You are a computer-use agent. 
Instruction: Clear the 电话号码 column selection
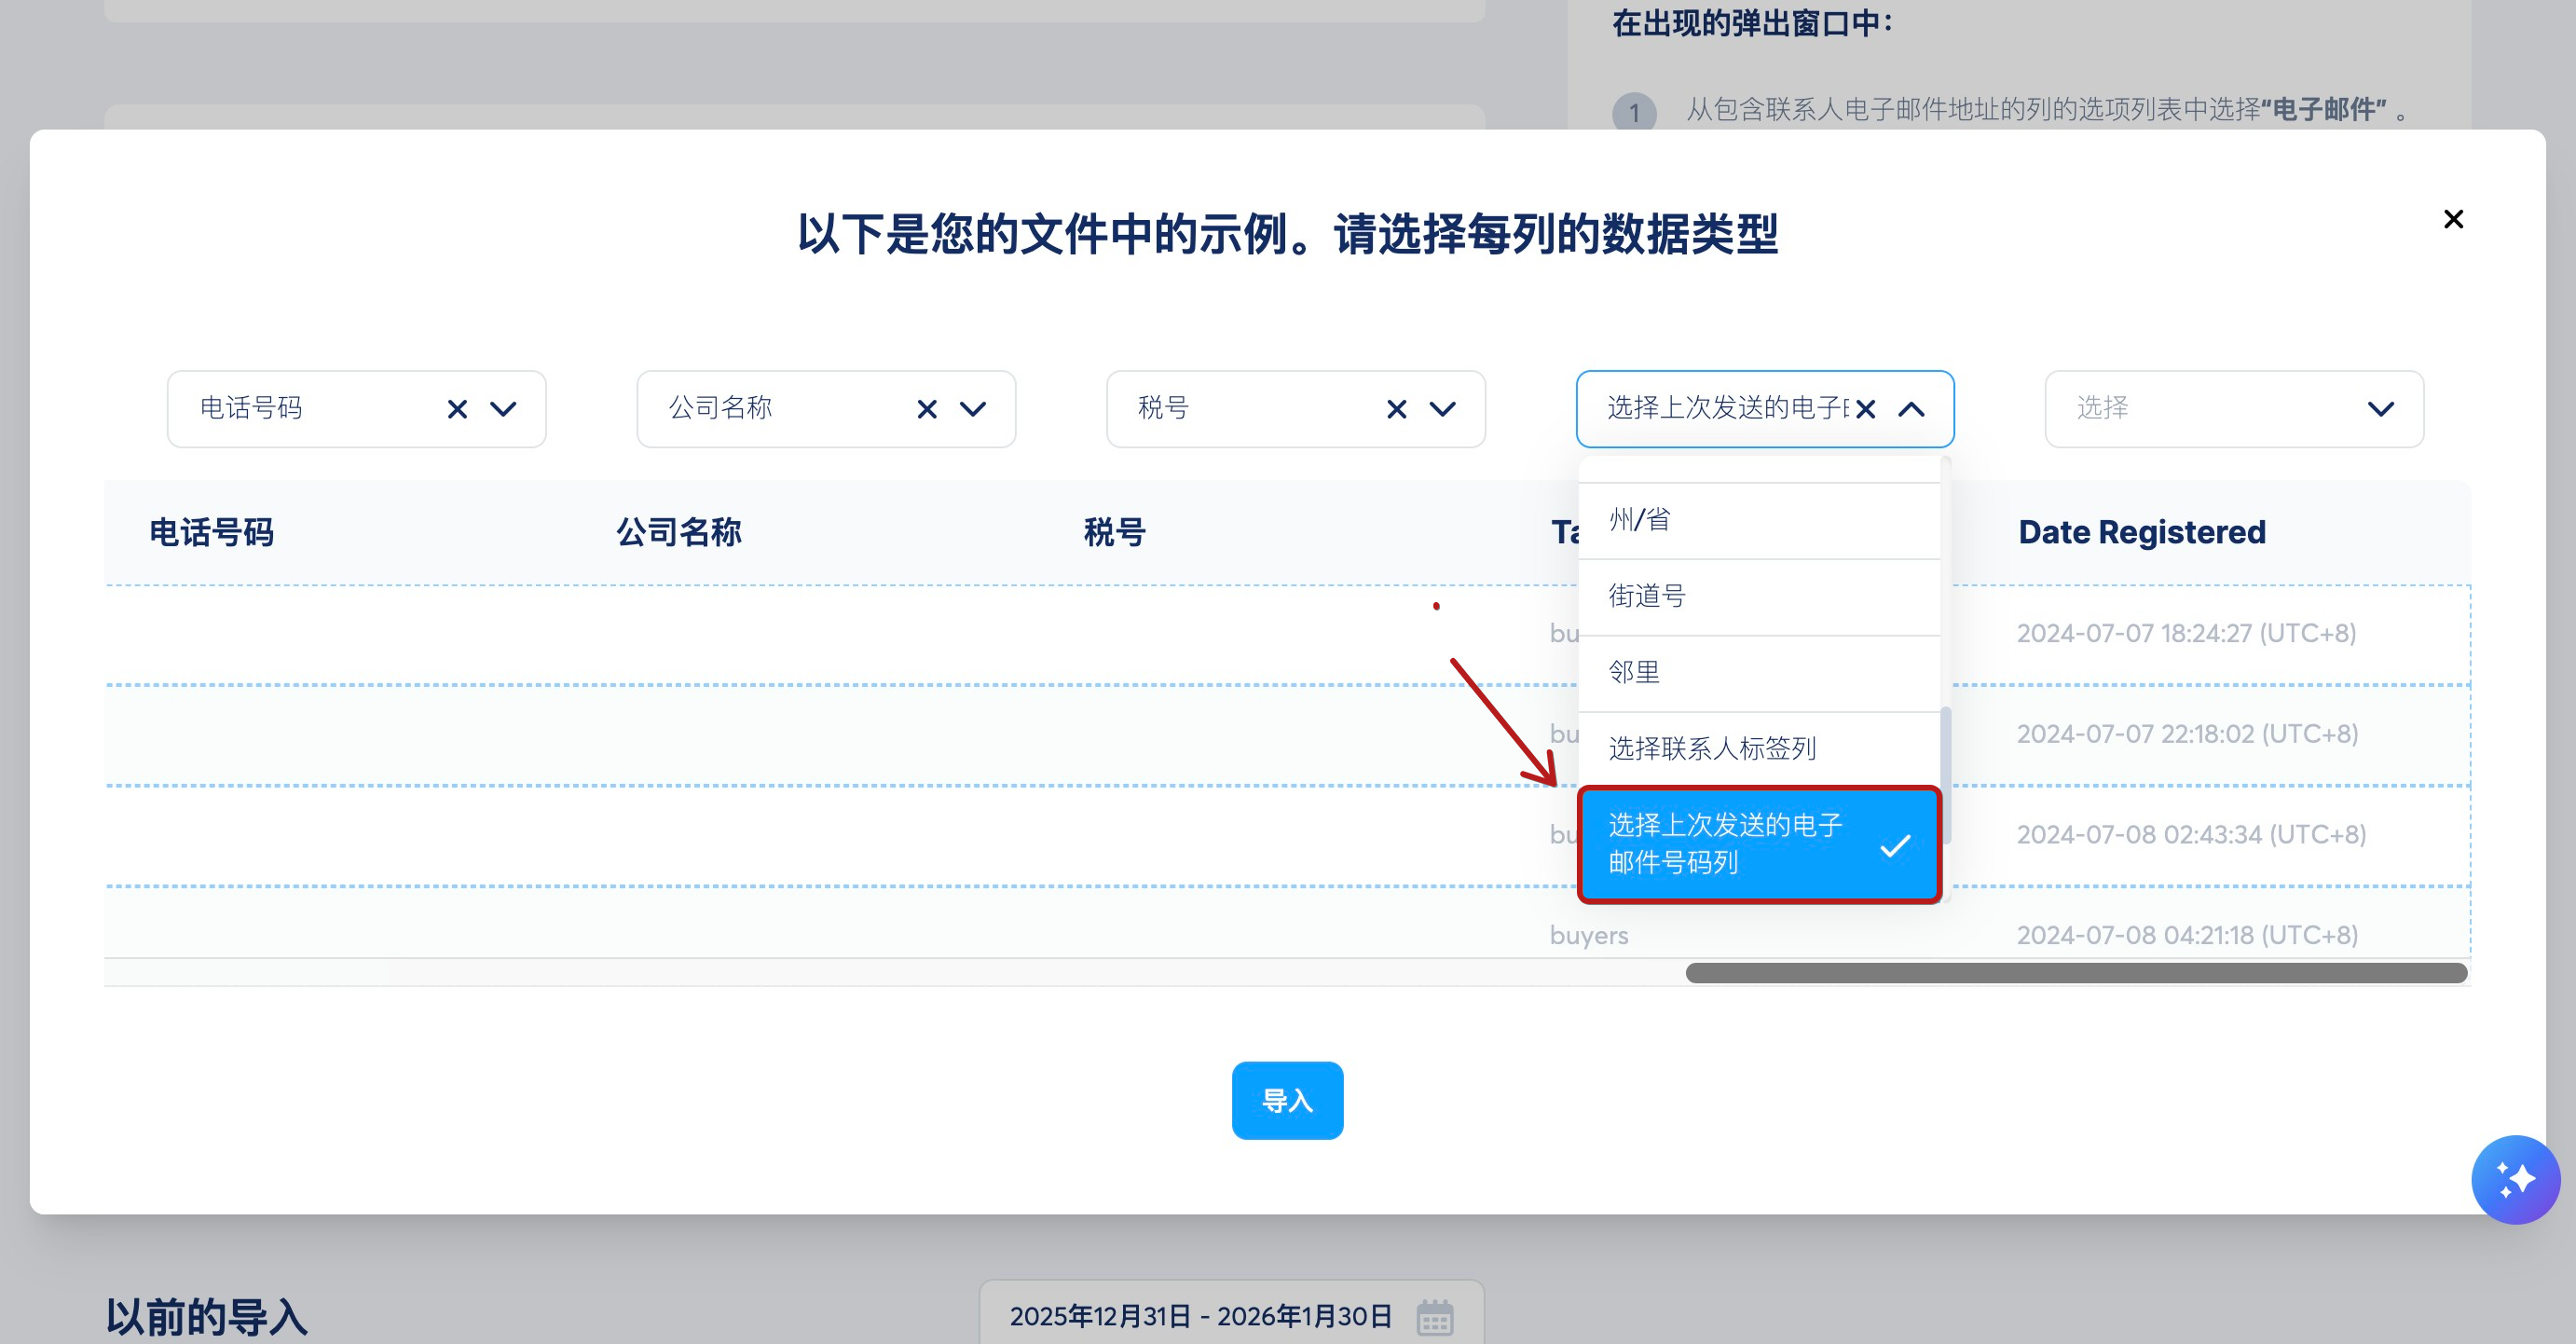457,409
